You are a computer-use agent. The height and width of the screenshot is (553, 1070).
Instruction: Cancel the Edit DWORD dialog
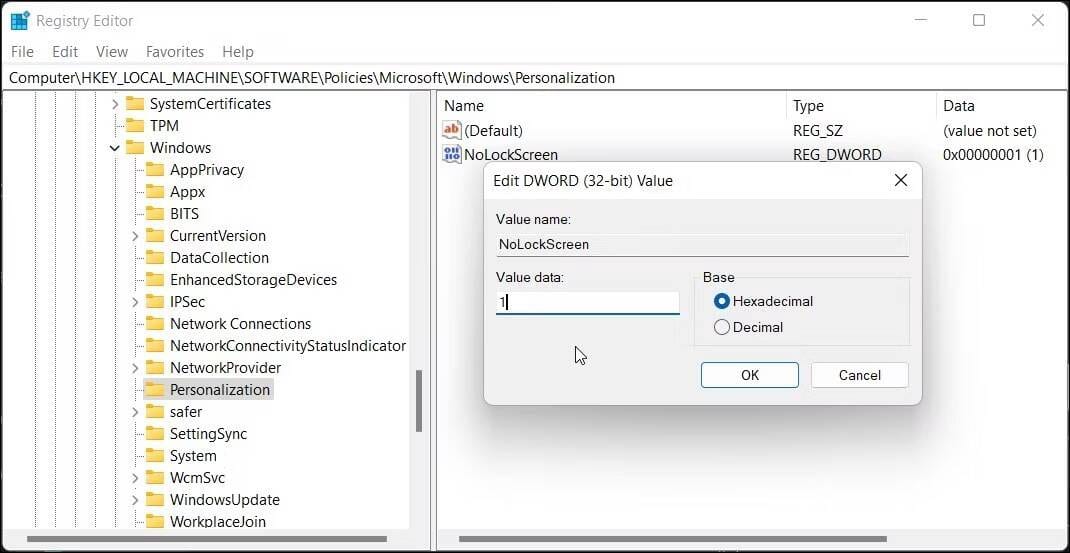(x=859, y=375)
